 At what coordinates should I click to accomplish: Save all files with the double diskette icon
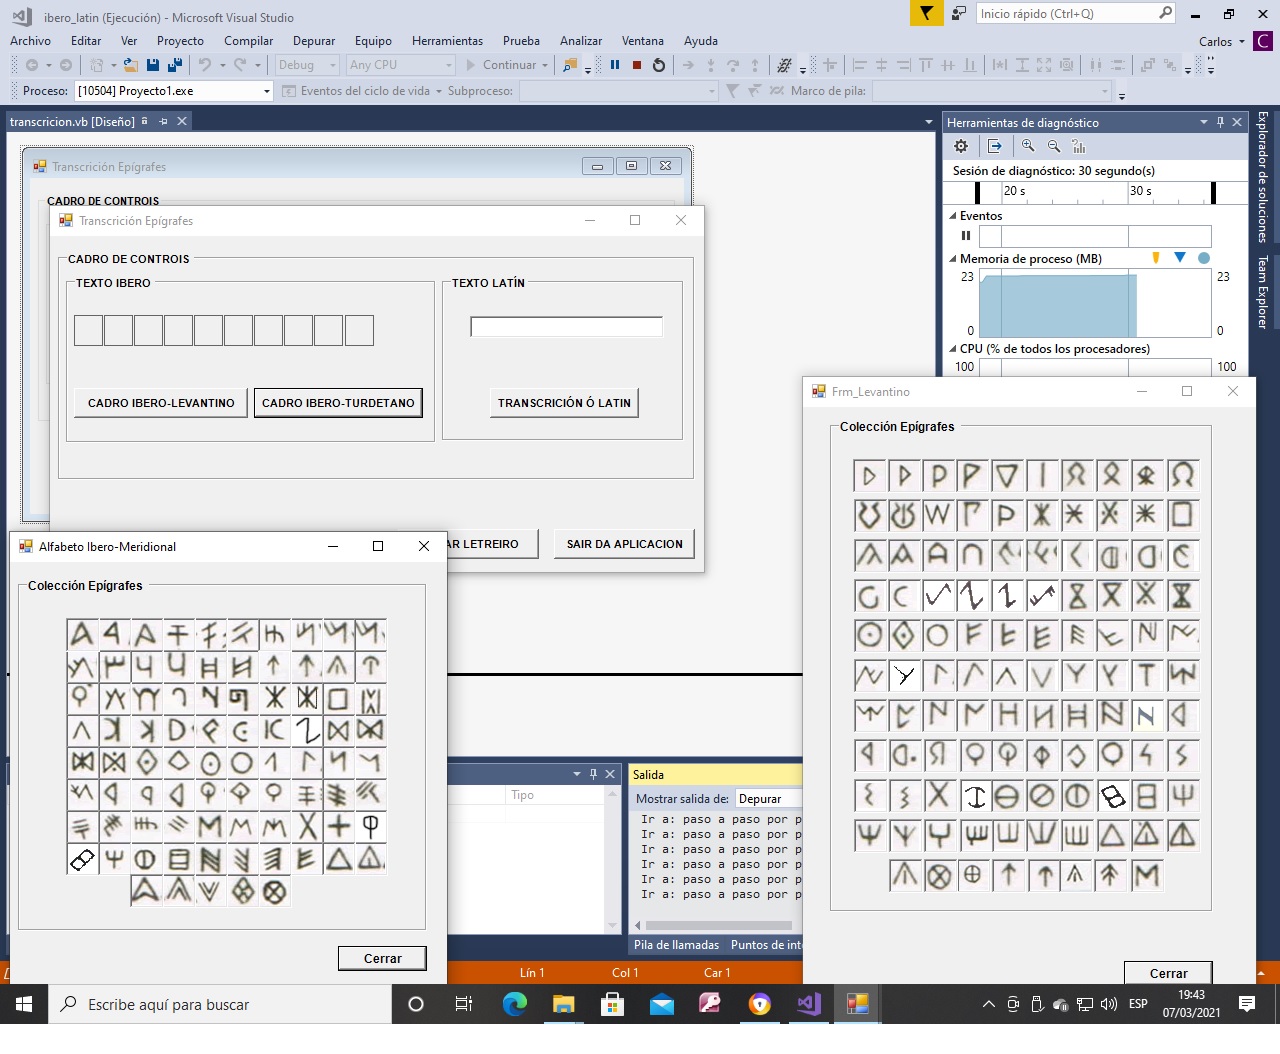click(175, 65)
